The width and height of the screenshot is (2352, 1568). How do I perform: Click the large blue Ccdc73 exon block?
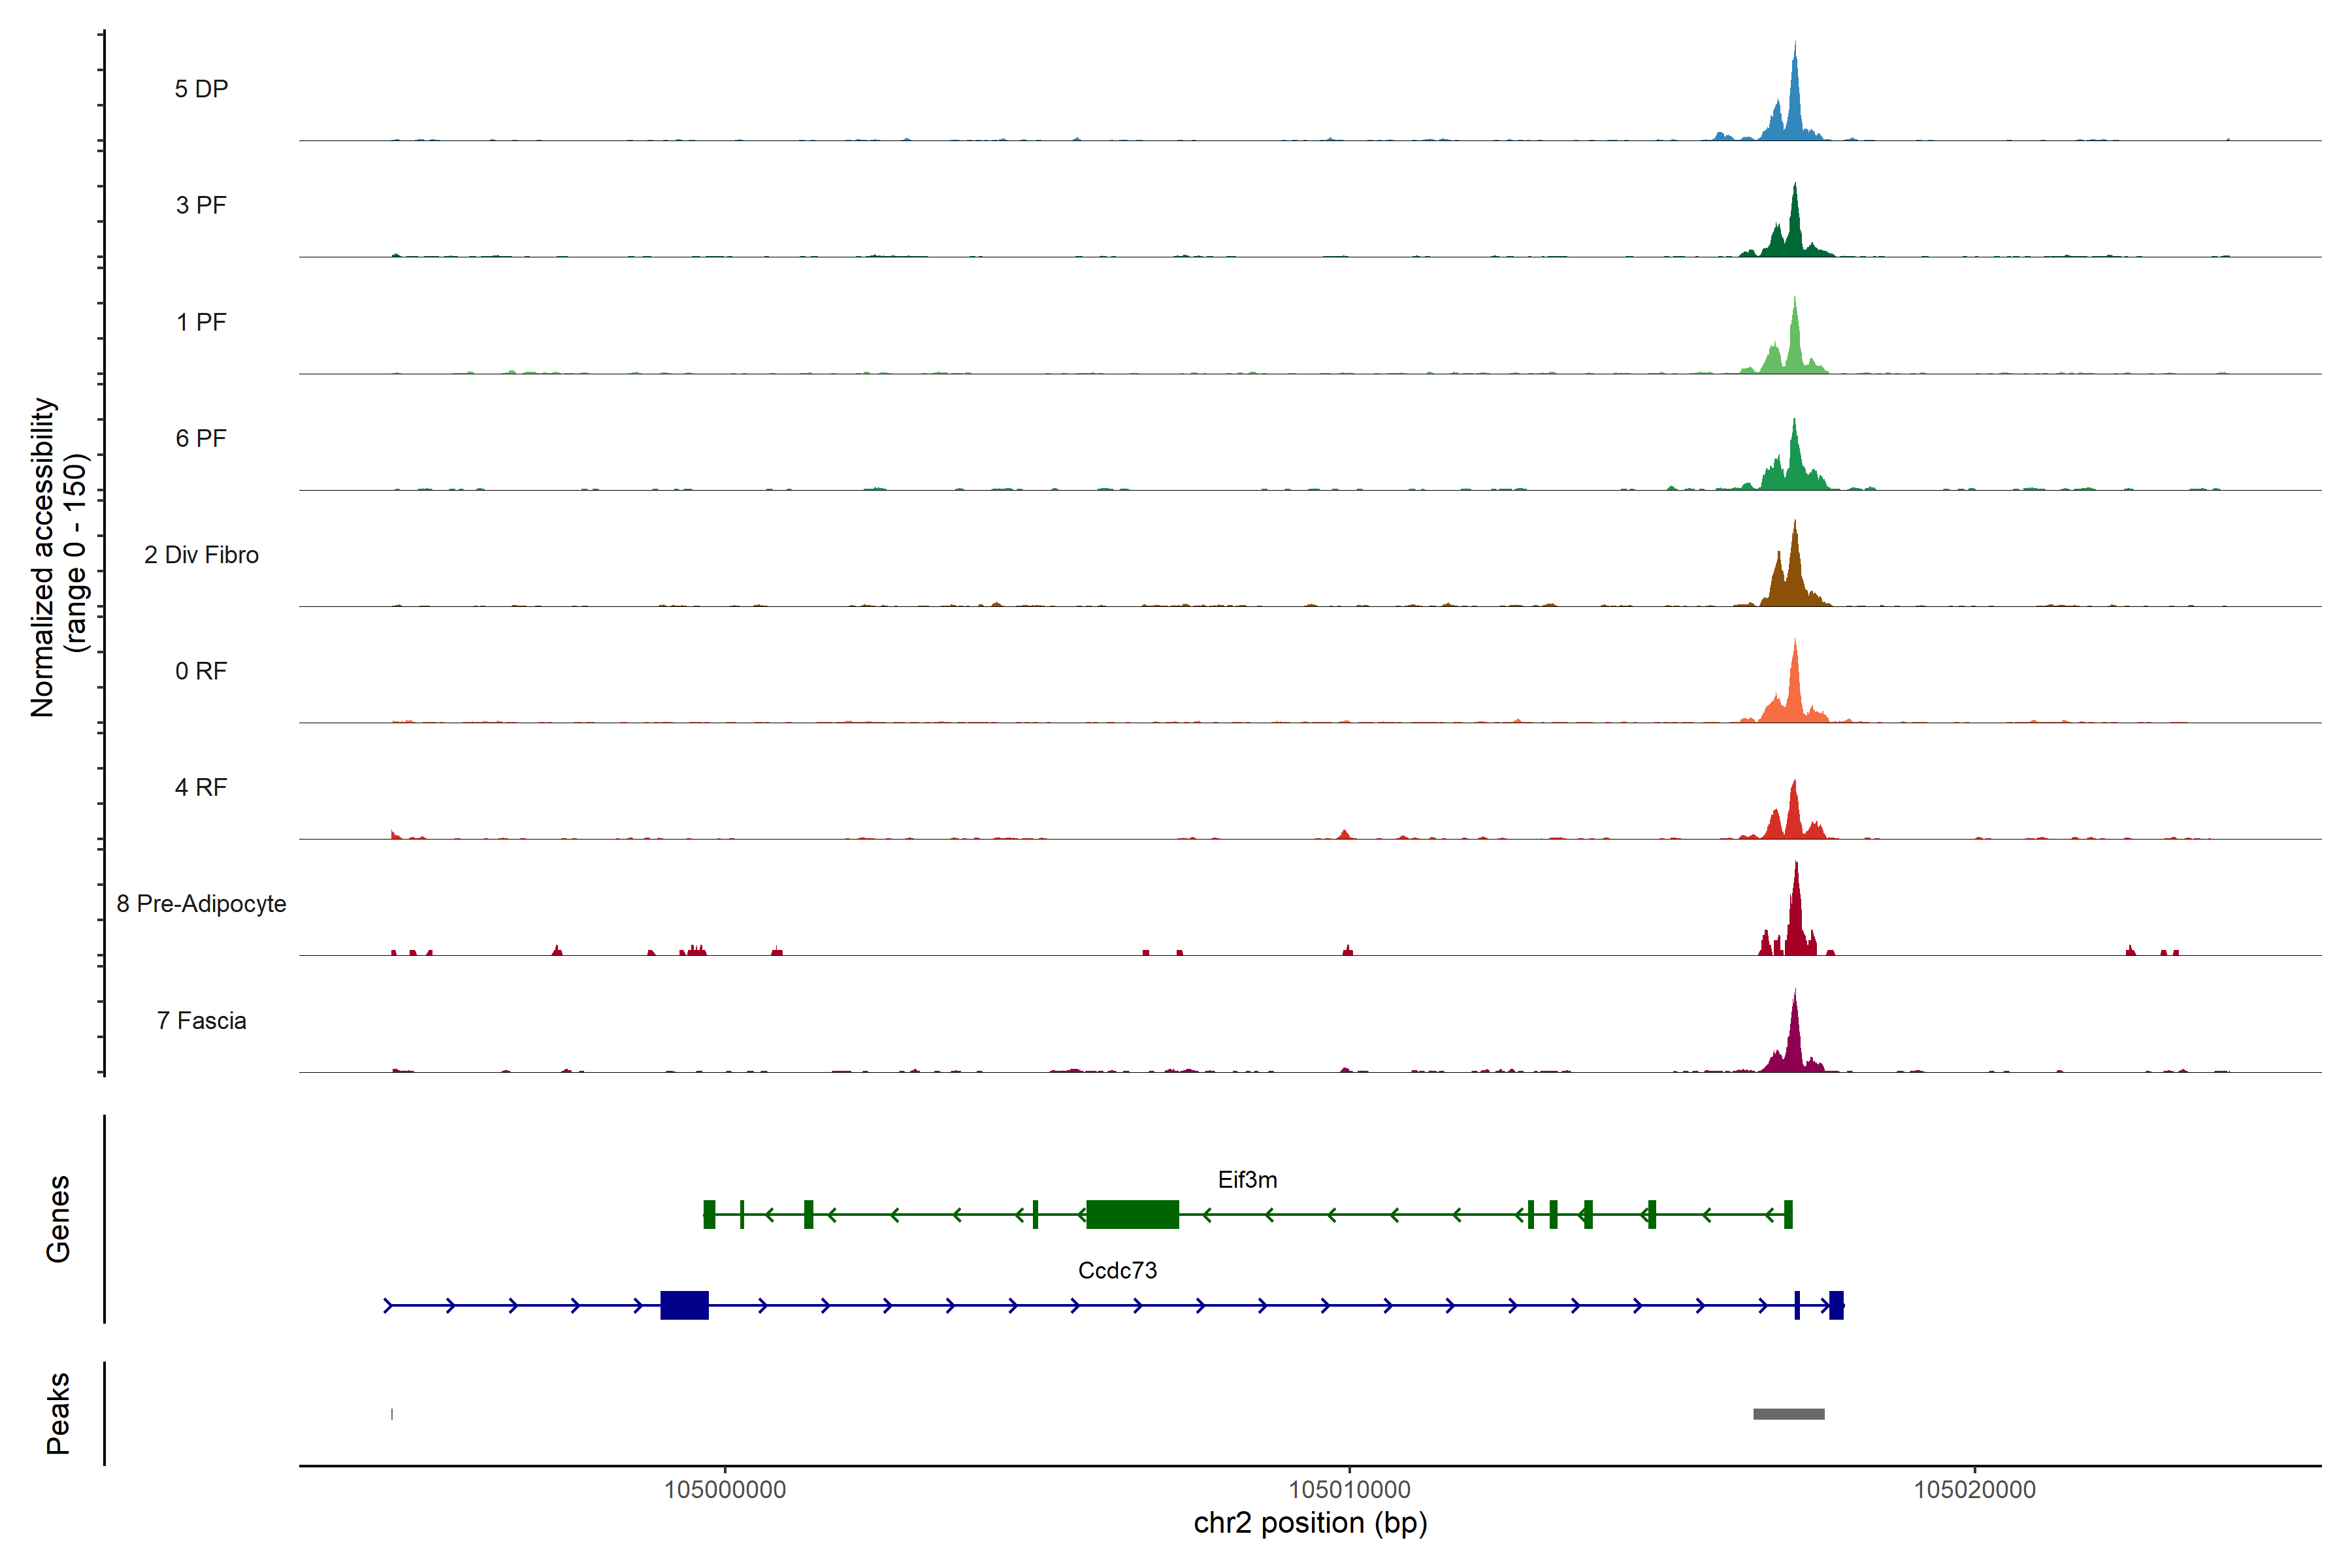click(684, 1305)
